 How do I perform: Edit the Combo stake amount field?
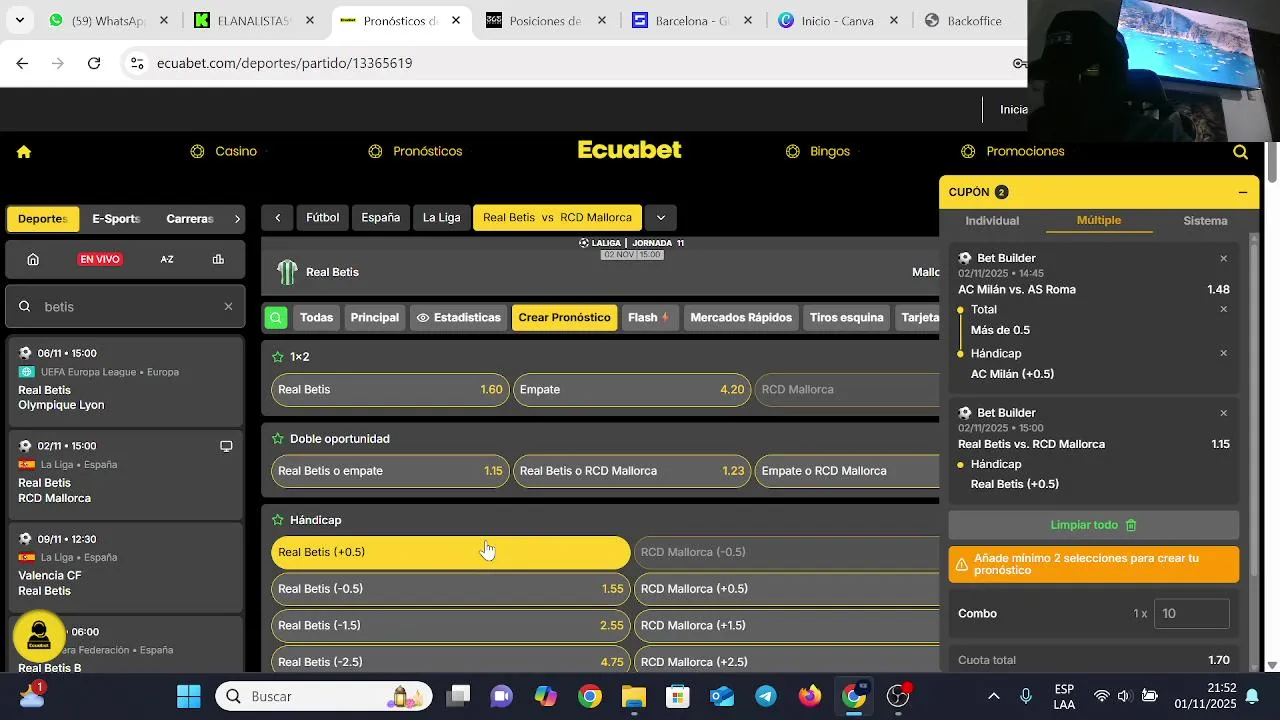click(x=1191, y=614)
